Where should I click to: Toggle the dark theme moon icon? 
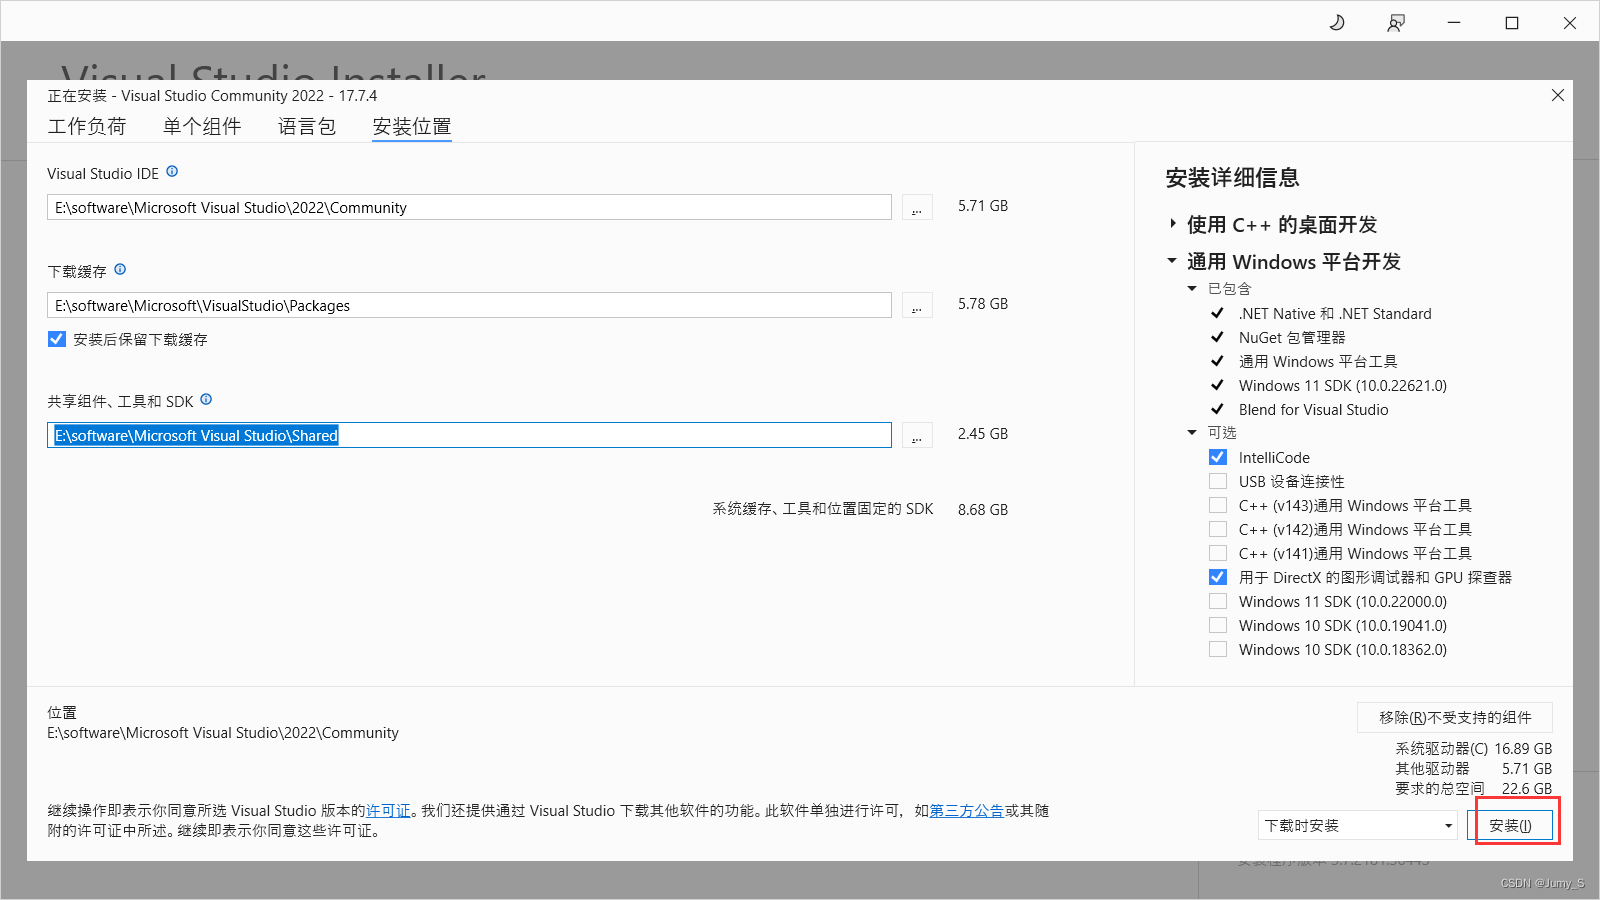click(x=1337, y=22)
